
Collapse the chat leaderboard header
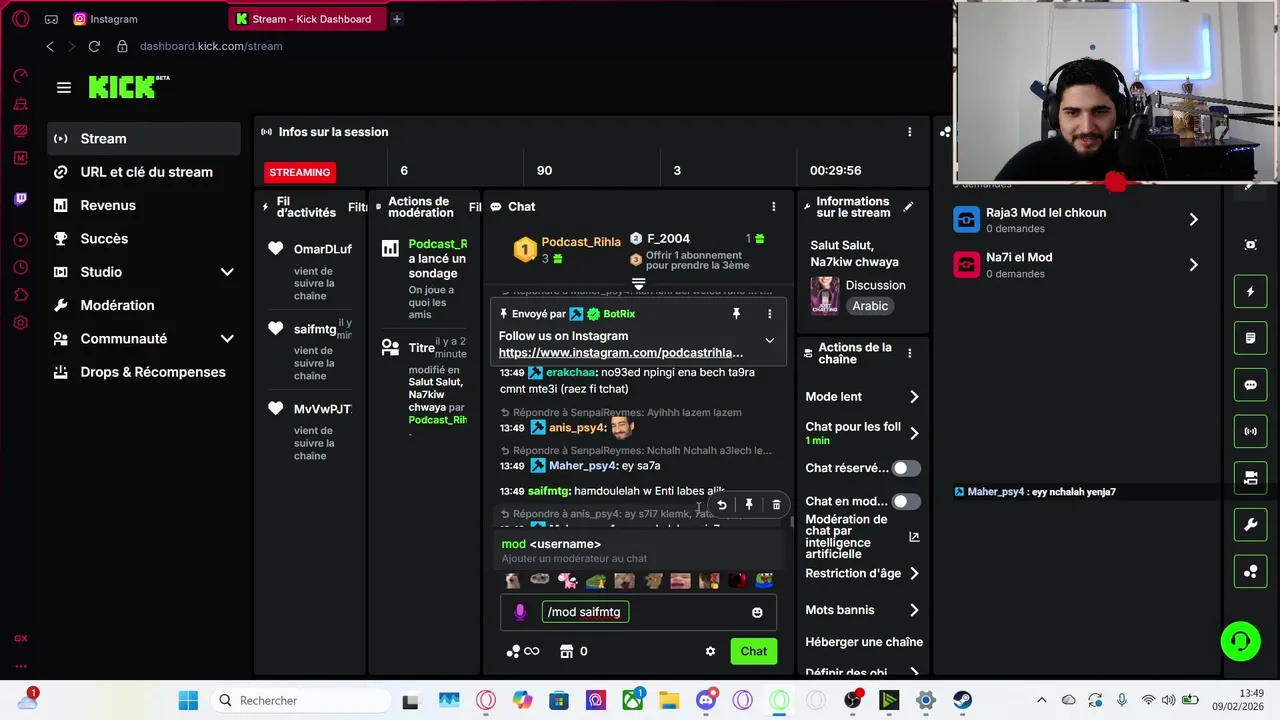tap(638, 284)
